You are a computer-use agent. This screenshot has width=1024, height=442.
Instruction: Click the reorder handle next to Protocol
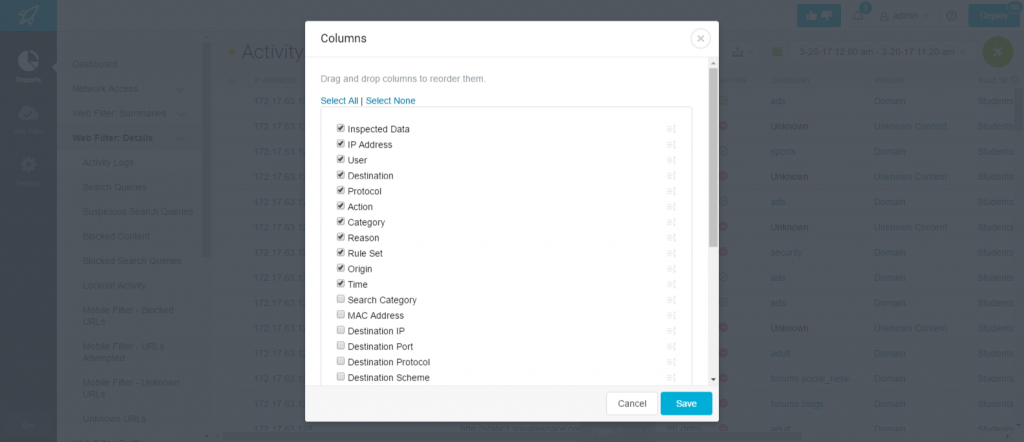[x=671, y=191]
